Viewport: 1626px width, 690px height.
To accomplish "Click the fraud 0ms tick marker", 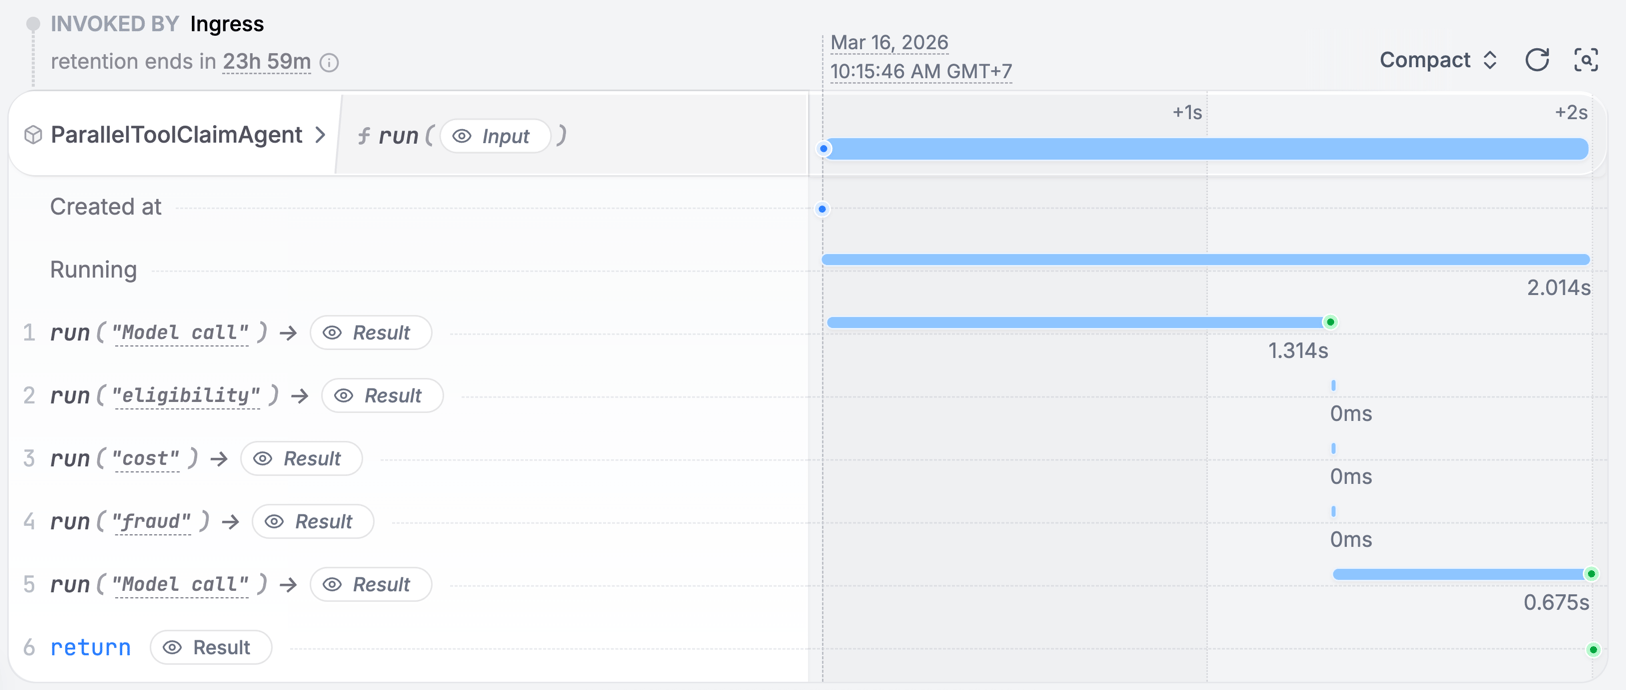I will point(1334,511).
